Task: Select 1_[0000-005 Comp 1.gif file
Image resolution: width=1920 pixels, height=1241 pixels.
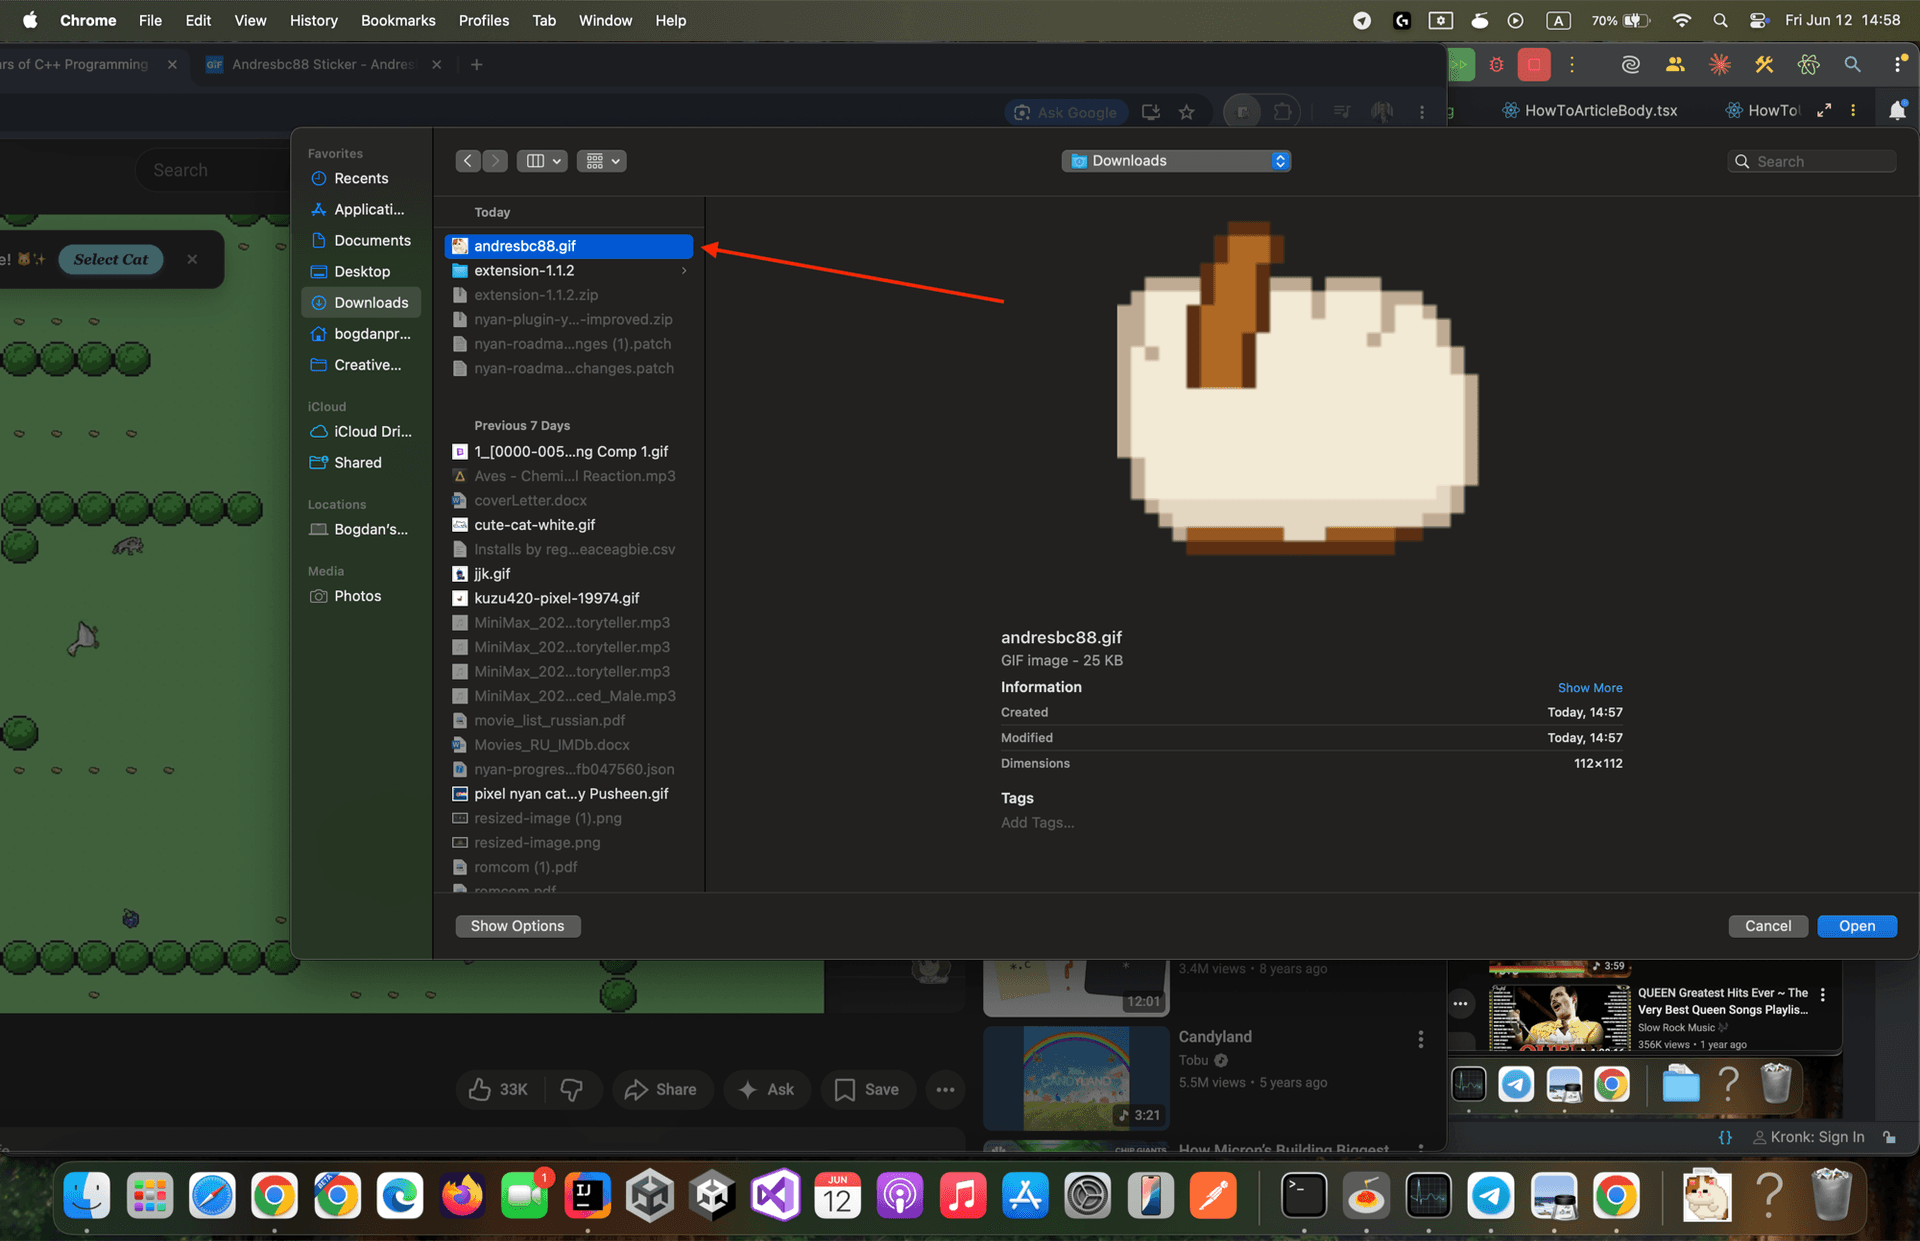Action: [x=569, y=452]
